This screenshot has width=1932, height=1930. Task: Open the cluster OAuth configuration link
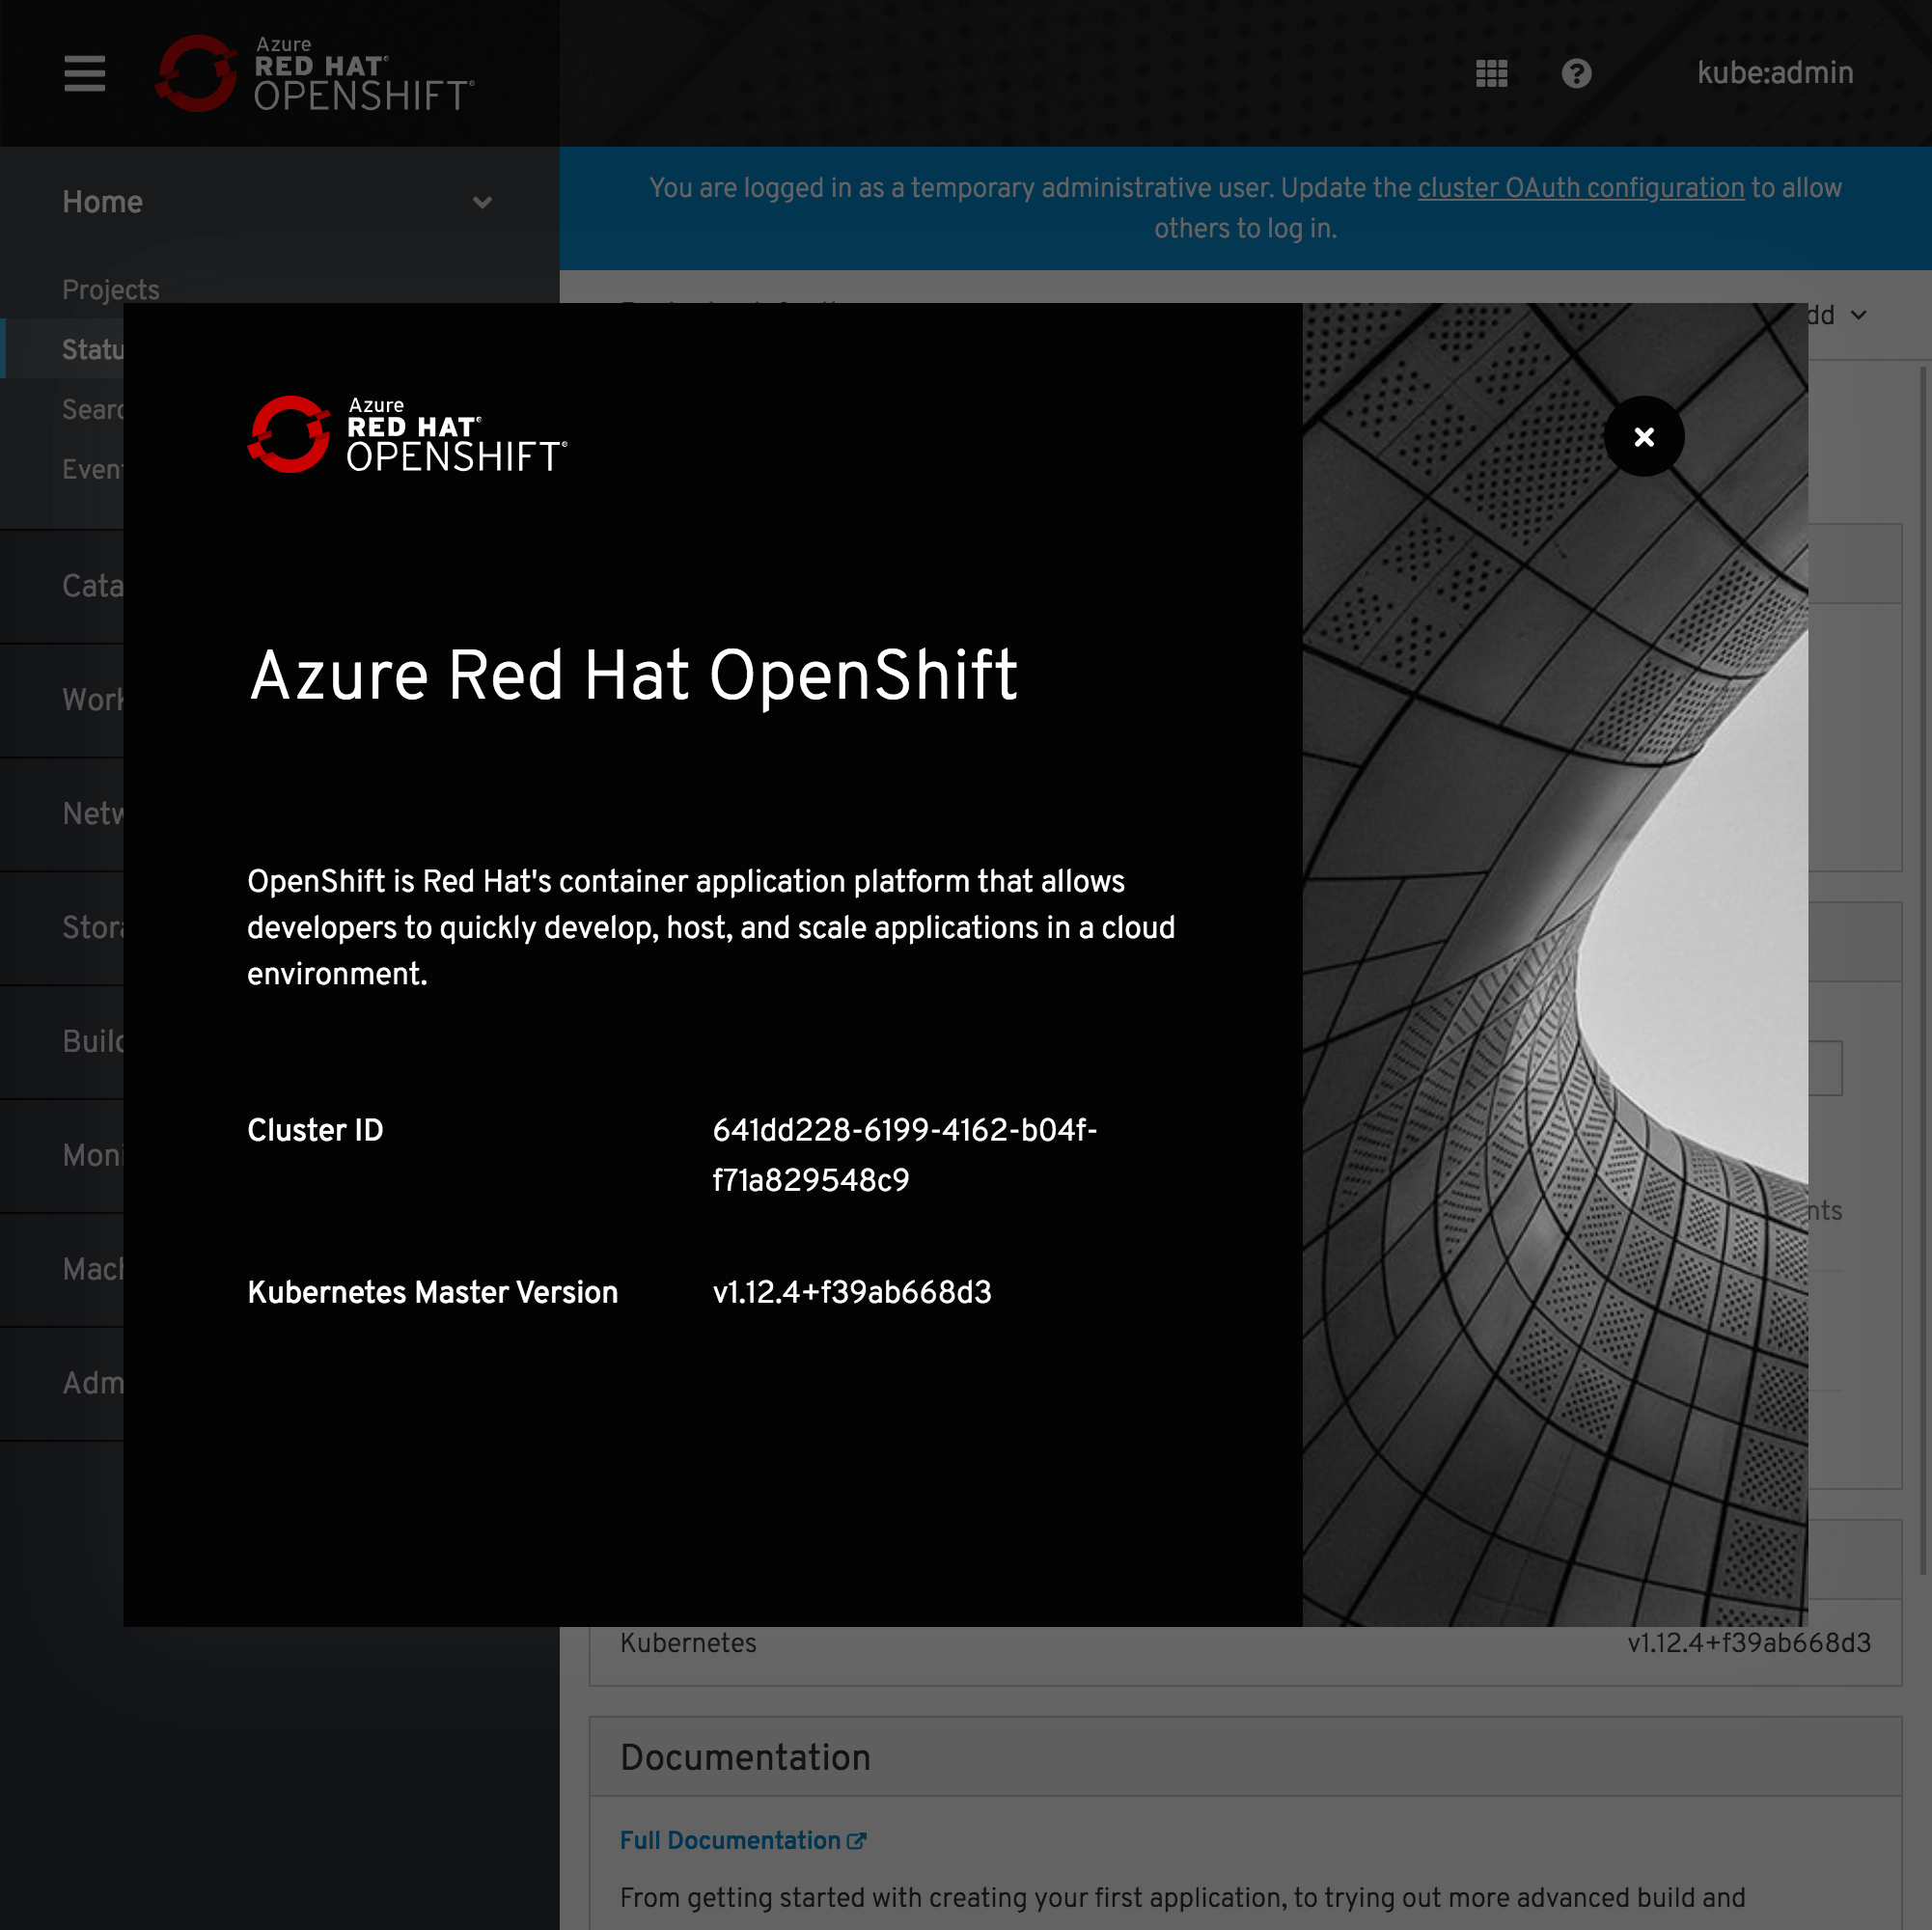[x=1580, y=188]
